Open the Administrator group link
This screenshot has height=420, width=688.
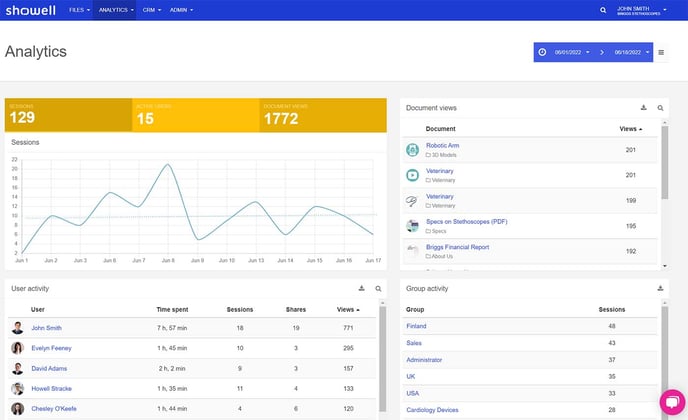[424, 359]
